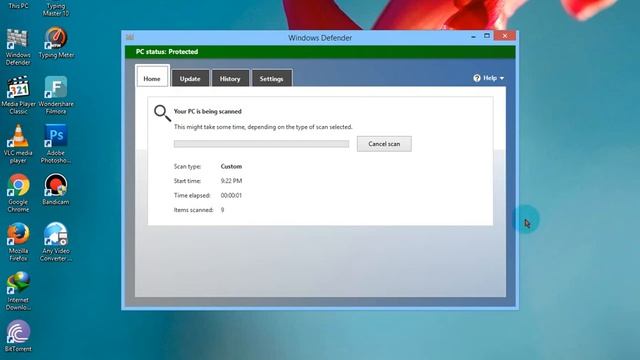Image resolution: width=640 pixels, height=360 pixels.
Task: Minimize the Windows Defender window
Action: (x=473, y=36)
